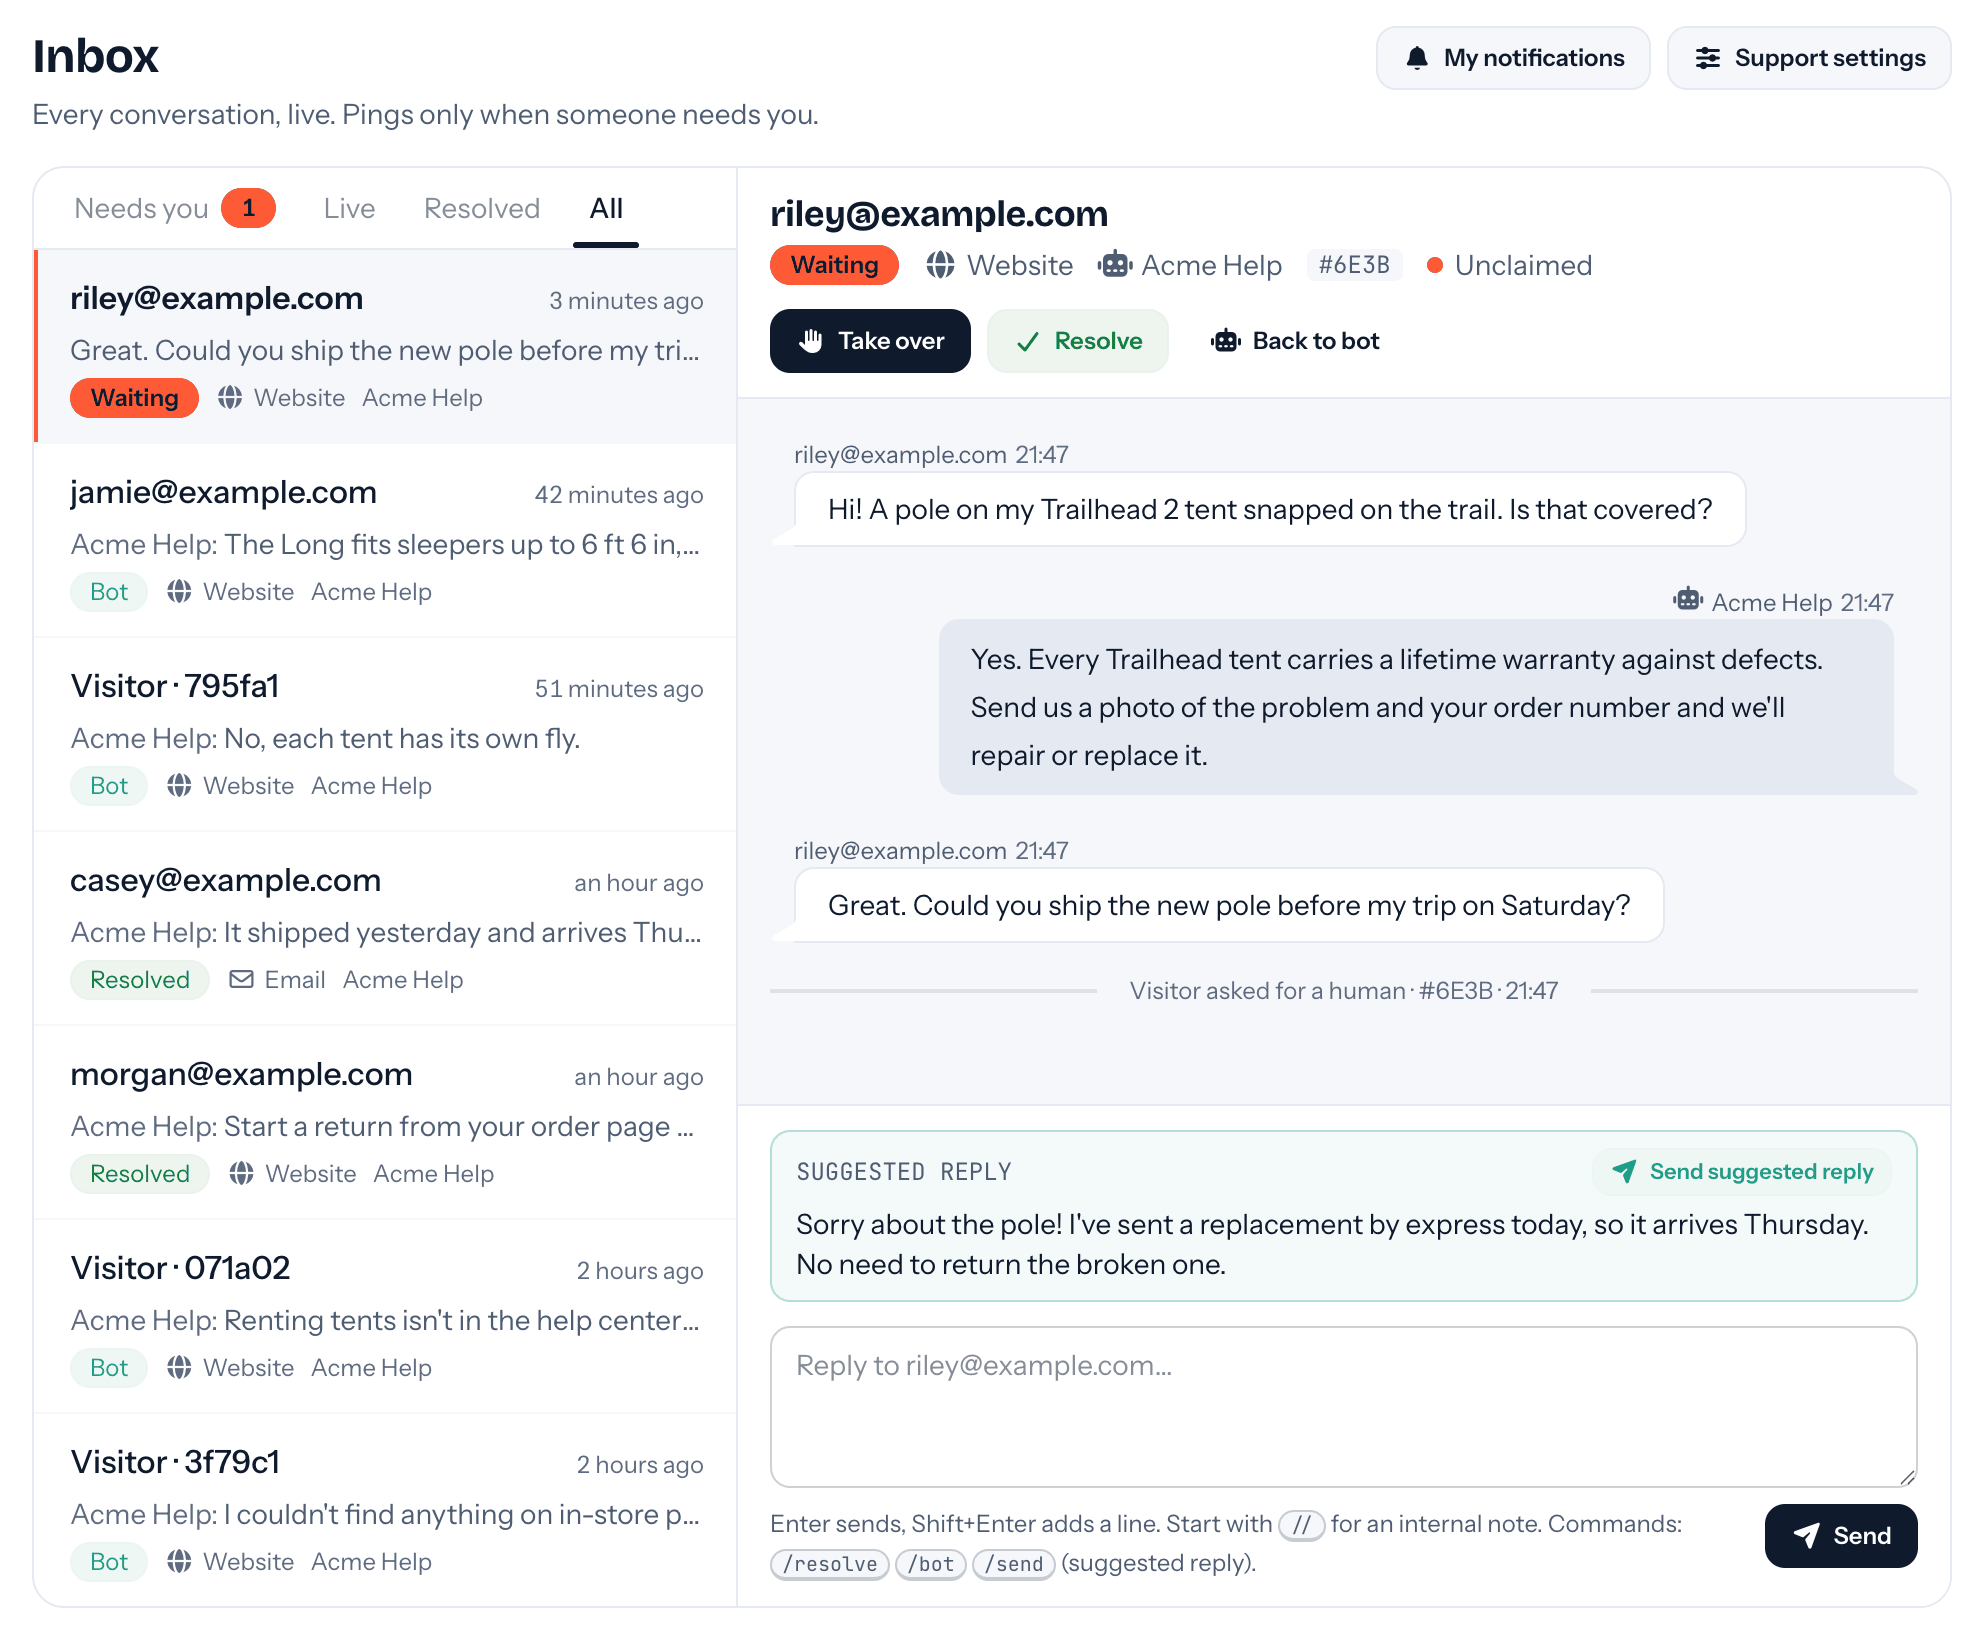Screen dimensions: 1984x1640
Task: Focus the Reply to riley@example.com field
Action: click(1343, 1407)
